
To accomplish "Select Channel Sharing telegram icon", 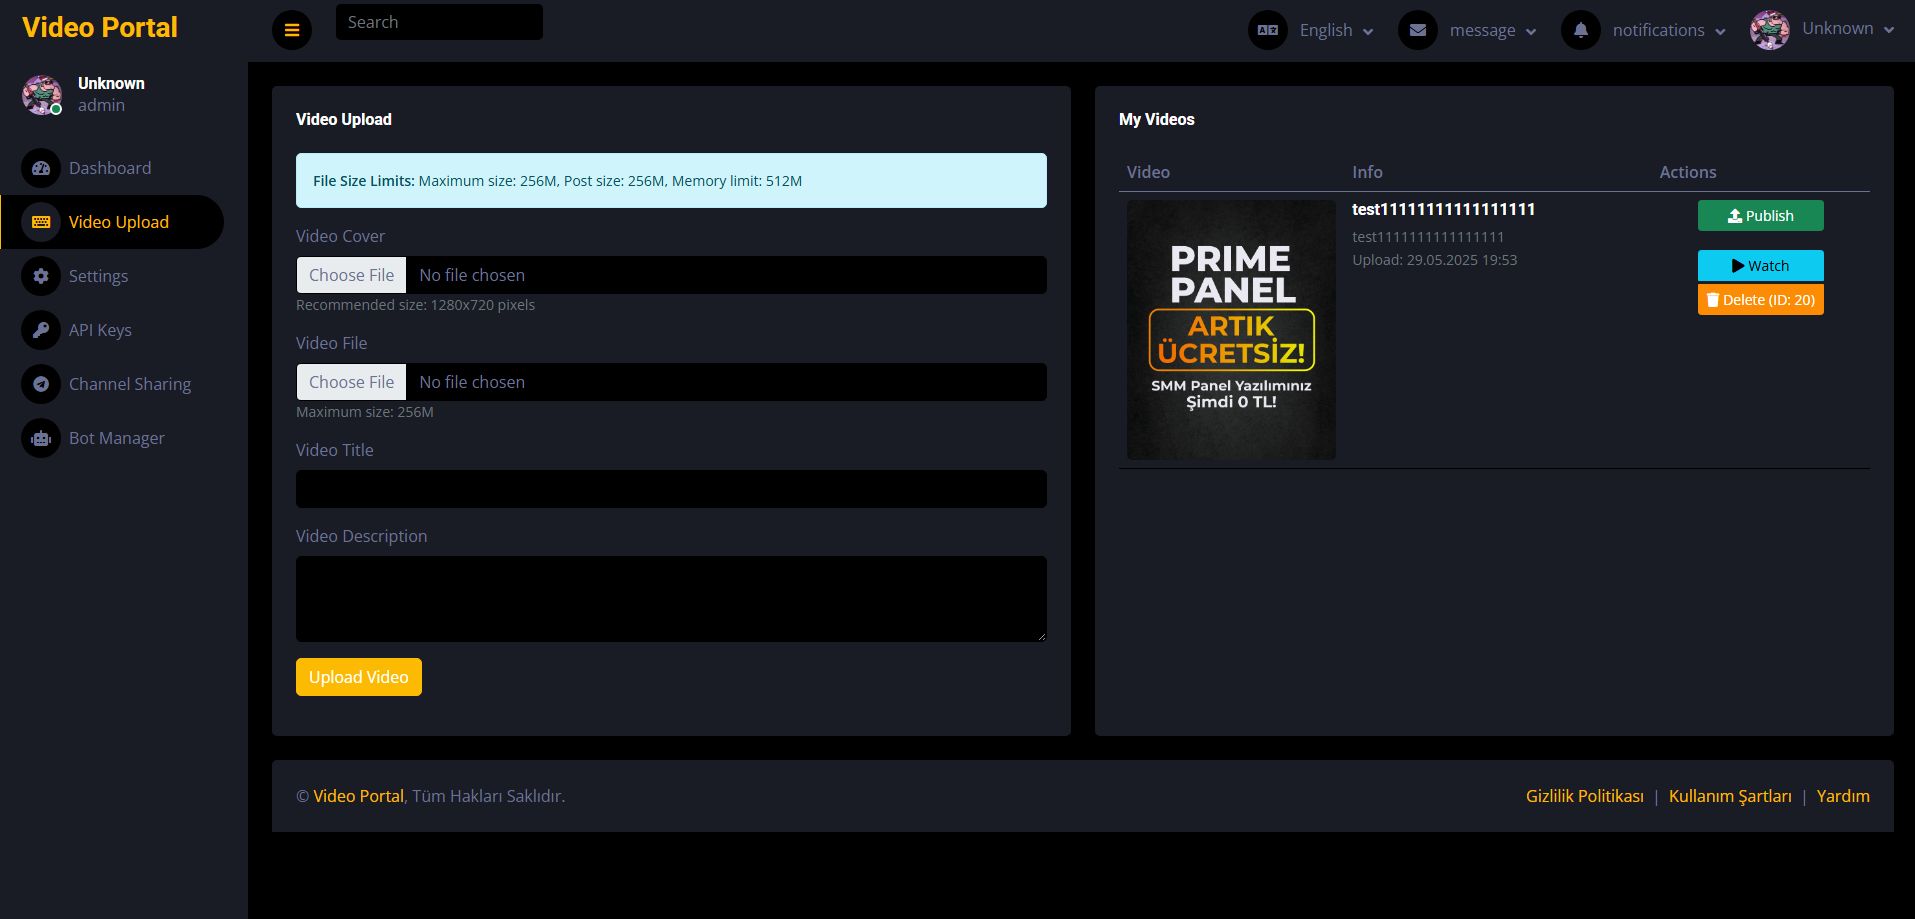I will click(41, 384).
